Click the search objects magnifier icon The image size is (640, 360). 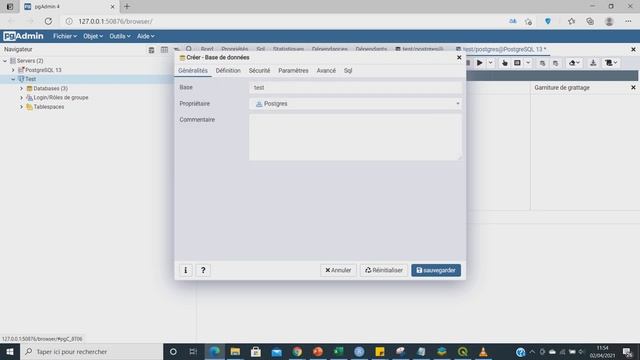pyautogui.click(x=189, y=49)
